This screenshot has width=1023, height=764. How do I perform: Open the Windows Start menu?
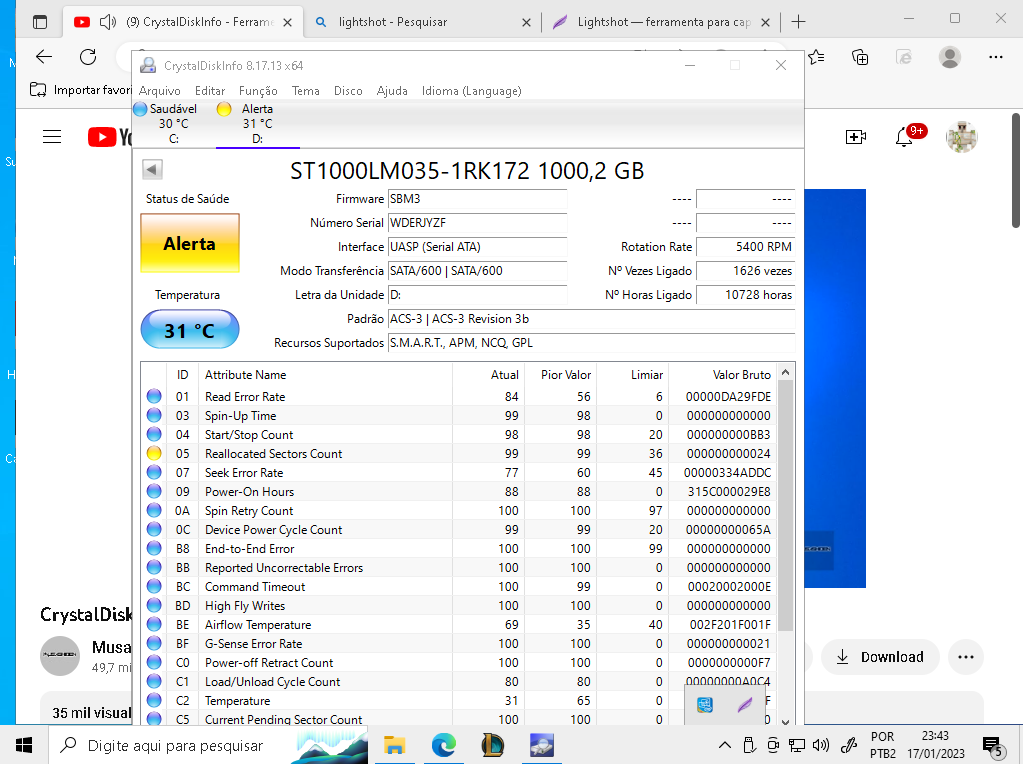pyautogui.click(x=24, y=745)
